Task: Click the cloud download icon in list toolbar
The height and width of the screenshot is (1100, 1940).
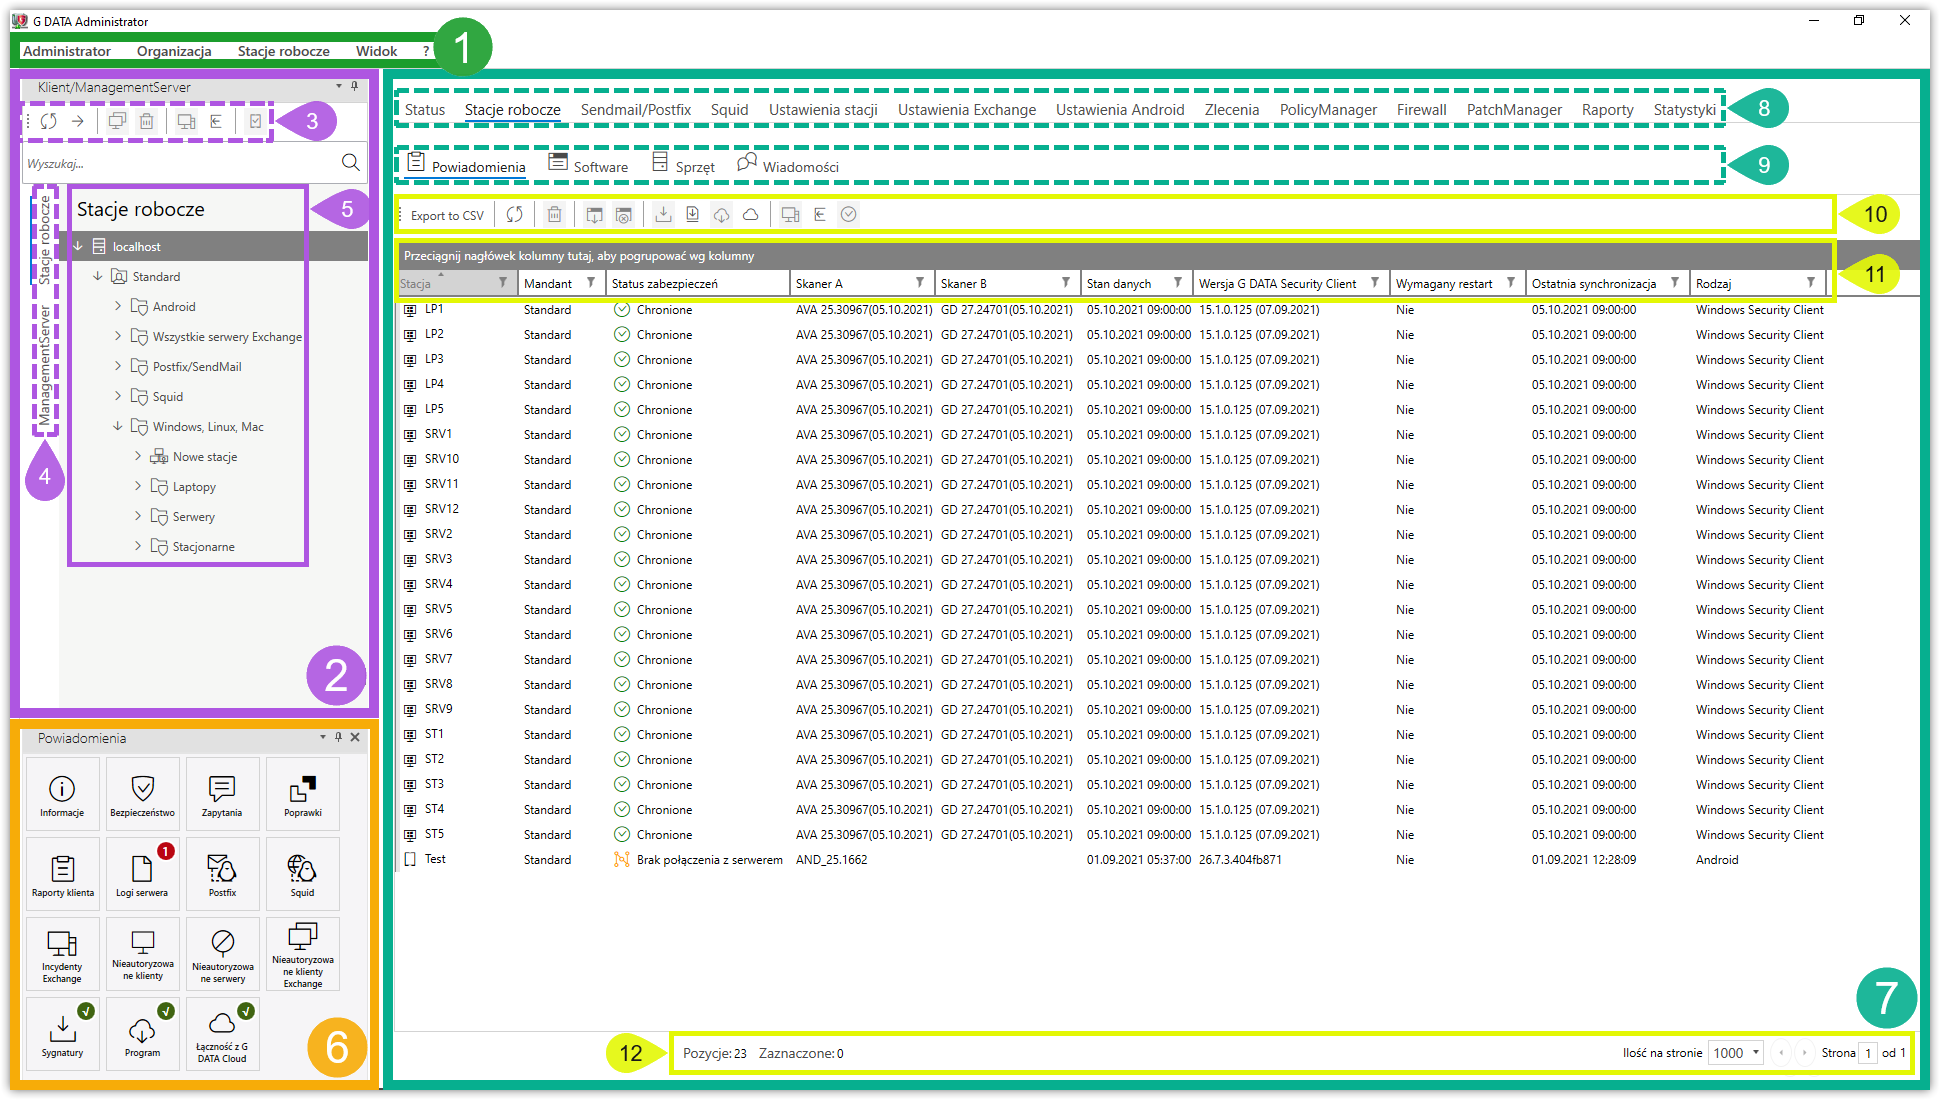Action: click(x=721, y=214)
